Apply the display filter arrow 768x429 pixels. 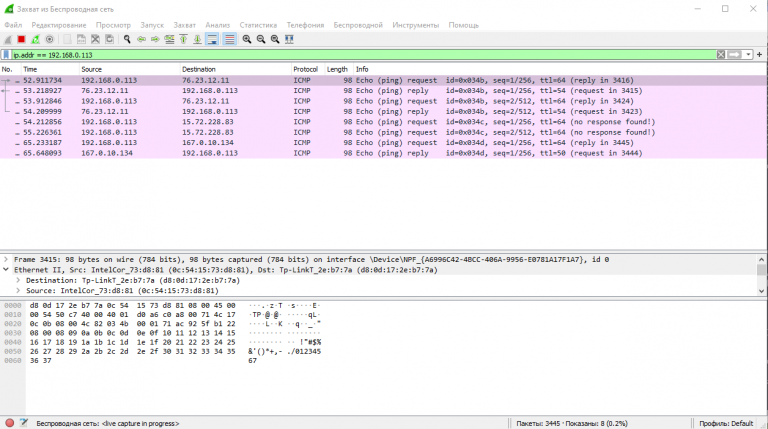point(734,55)
